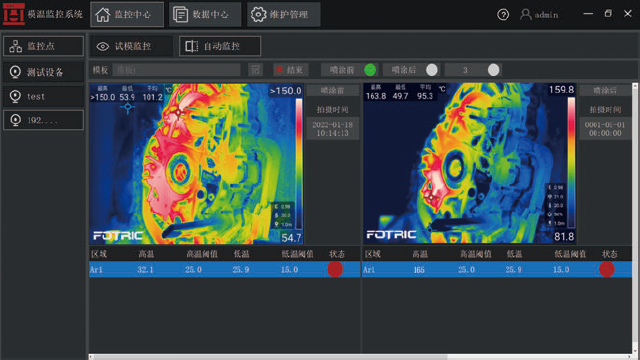Open the 监控中心 home tab
The image size is (640, 360).
click(127, 14)
